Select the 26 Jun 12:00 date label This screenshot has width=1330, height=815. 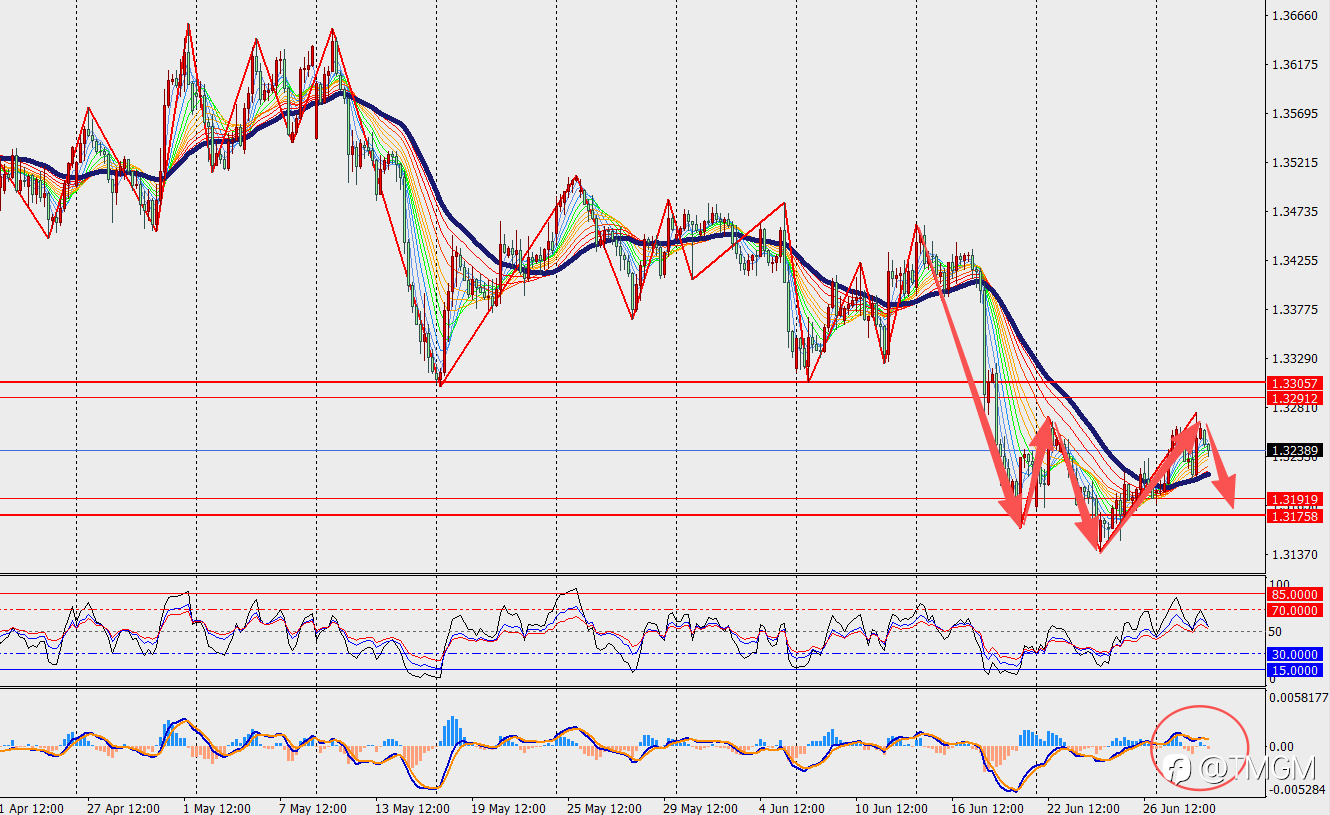pos(1180,807)
